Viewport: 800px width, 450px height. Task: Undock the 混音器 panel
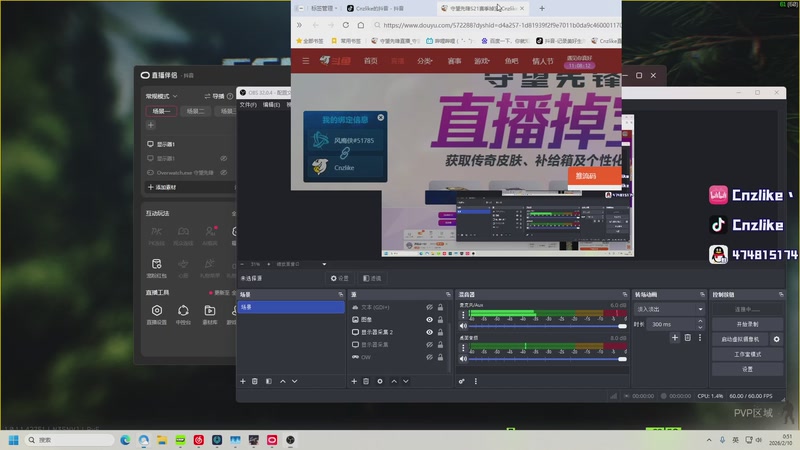point(624,294)
